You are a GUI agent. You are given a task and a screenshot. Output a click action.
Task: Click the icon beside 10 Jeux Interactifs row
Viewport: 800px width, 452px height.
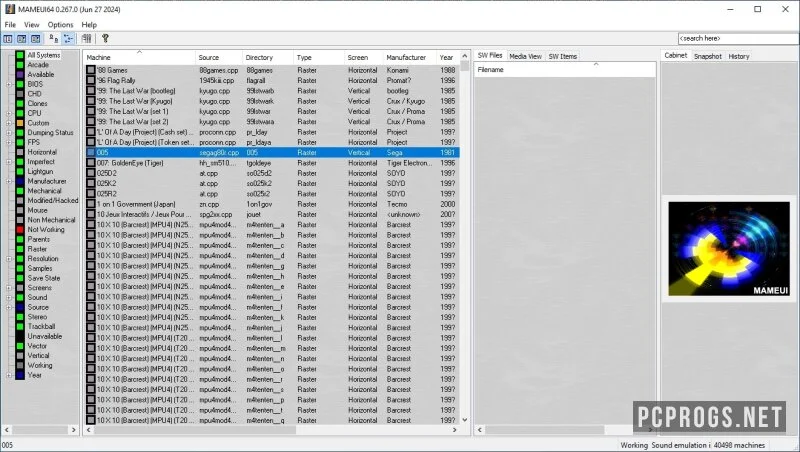pos(91,214)
